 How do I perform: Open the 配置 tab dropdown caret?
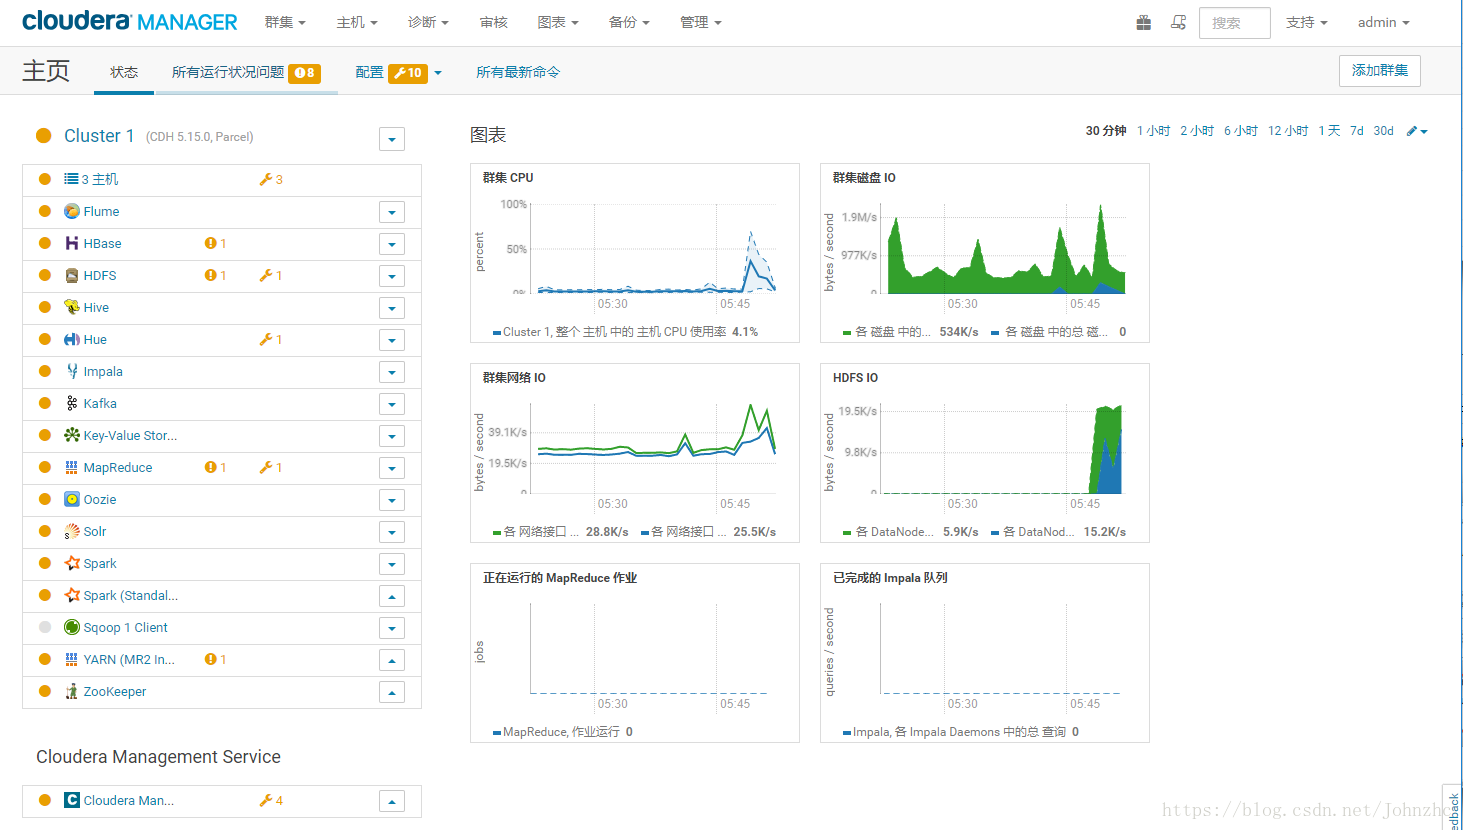pos(438,73)
